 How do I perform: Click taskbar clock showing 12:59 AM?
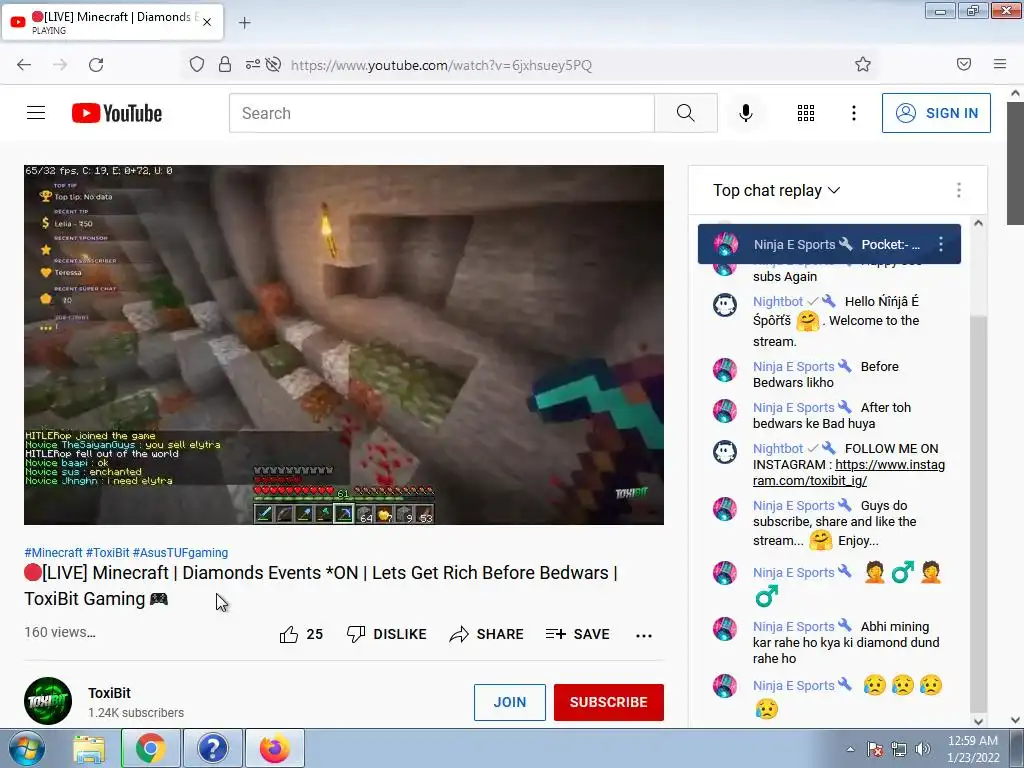coord(972,749)
